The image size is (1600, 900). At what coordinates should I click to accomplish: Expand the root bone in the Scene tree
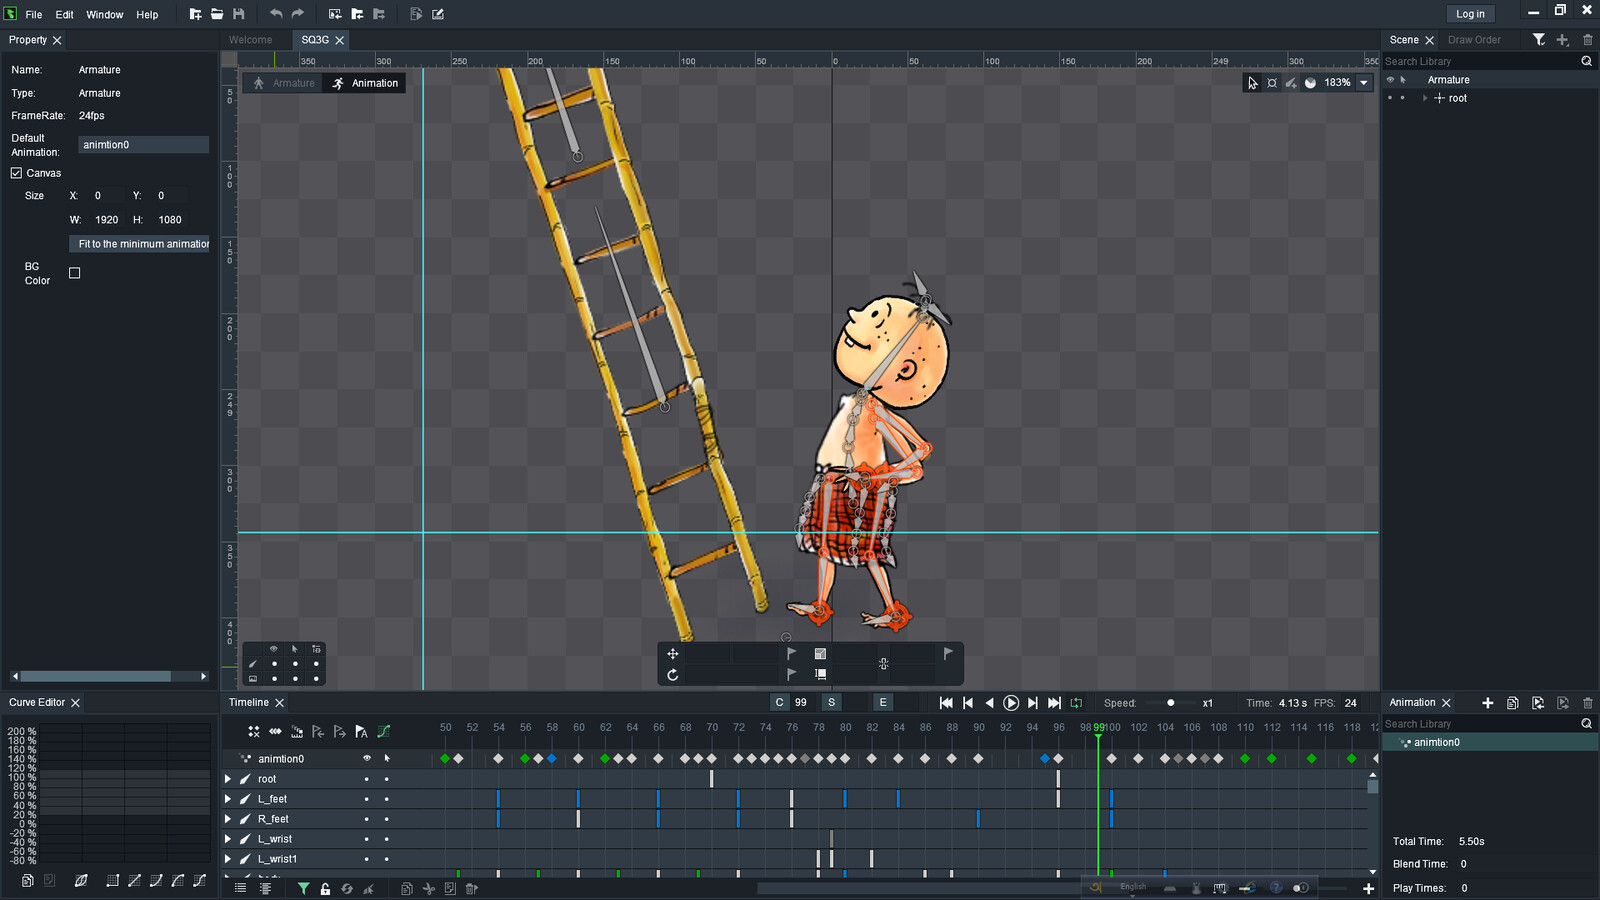pyautogui.click(x=1426, y=98)
